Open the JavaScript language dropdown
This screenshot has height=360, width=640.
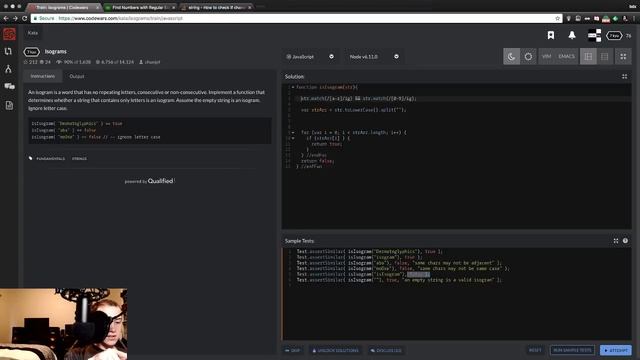coord(311,56)
